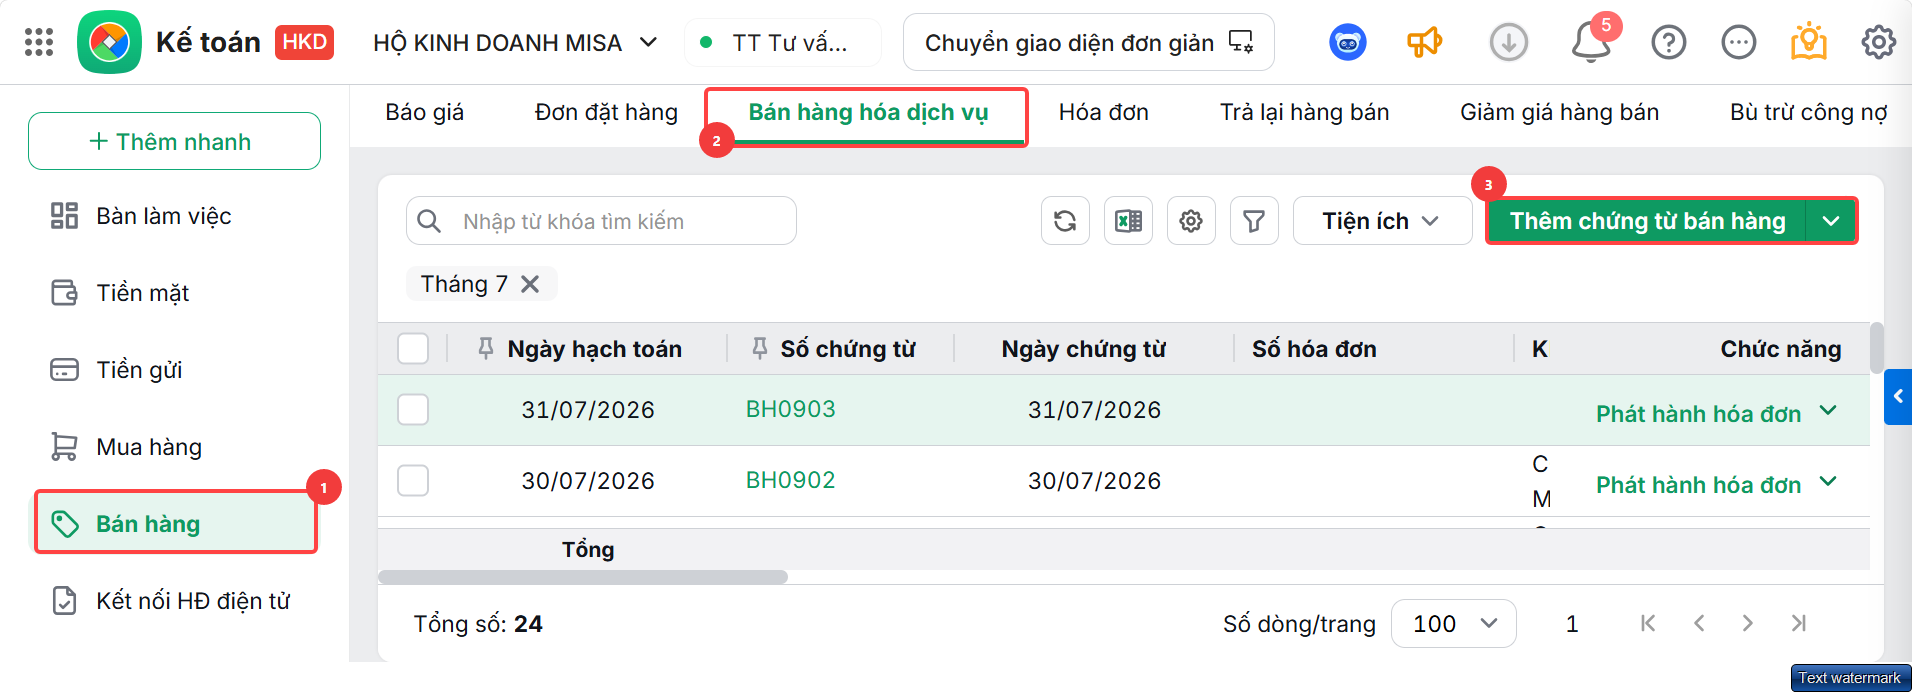The height and width of the screenshot is (692, 1912).
Task: Open Mua hàng in the sidebar
Action: point(148,447)
